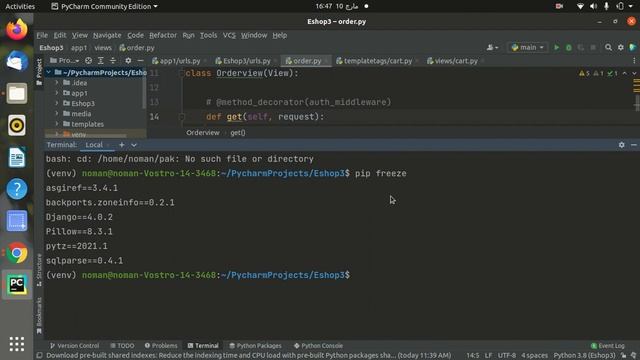Open PyCharm Community Edition app menu
Screen dimensions: 640x360
tap(104, 6)
